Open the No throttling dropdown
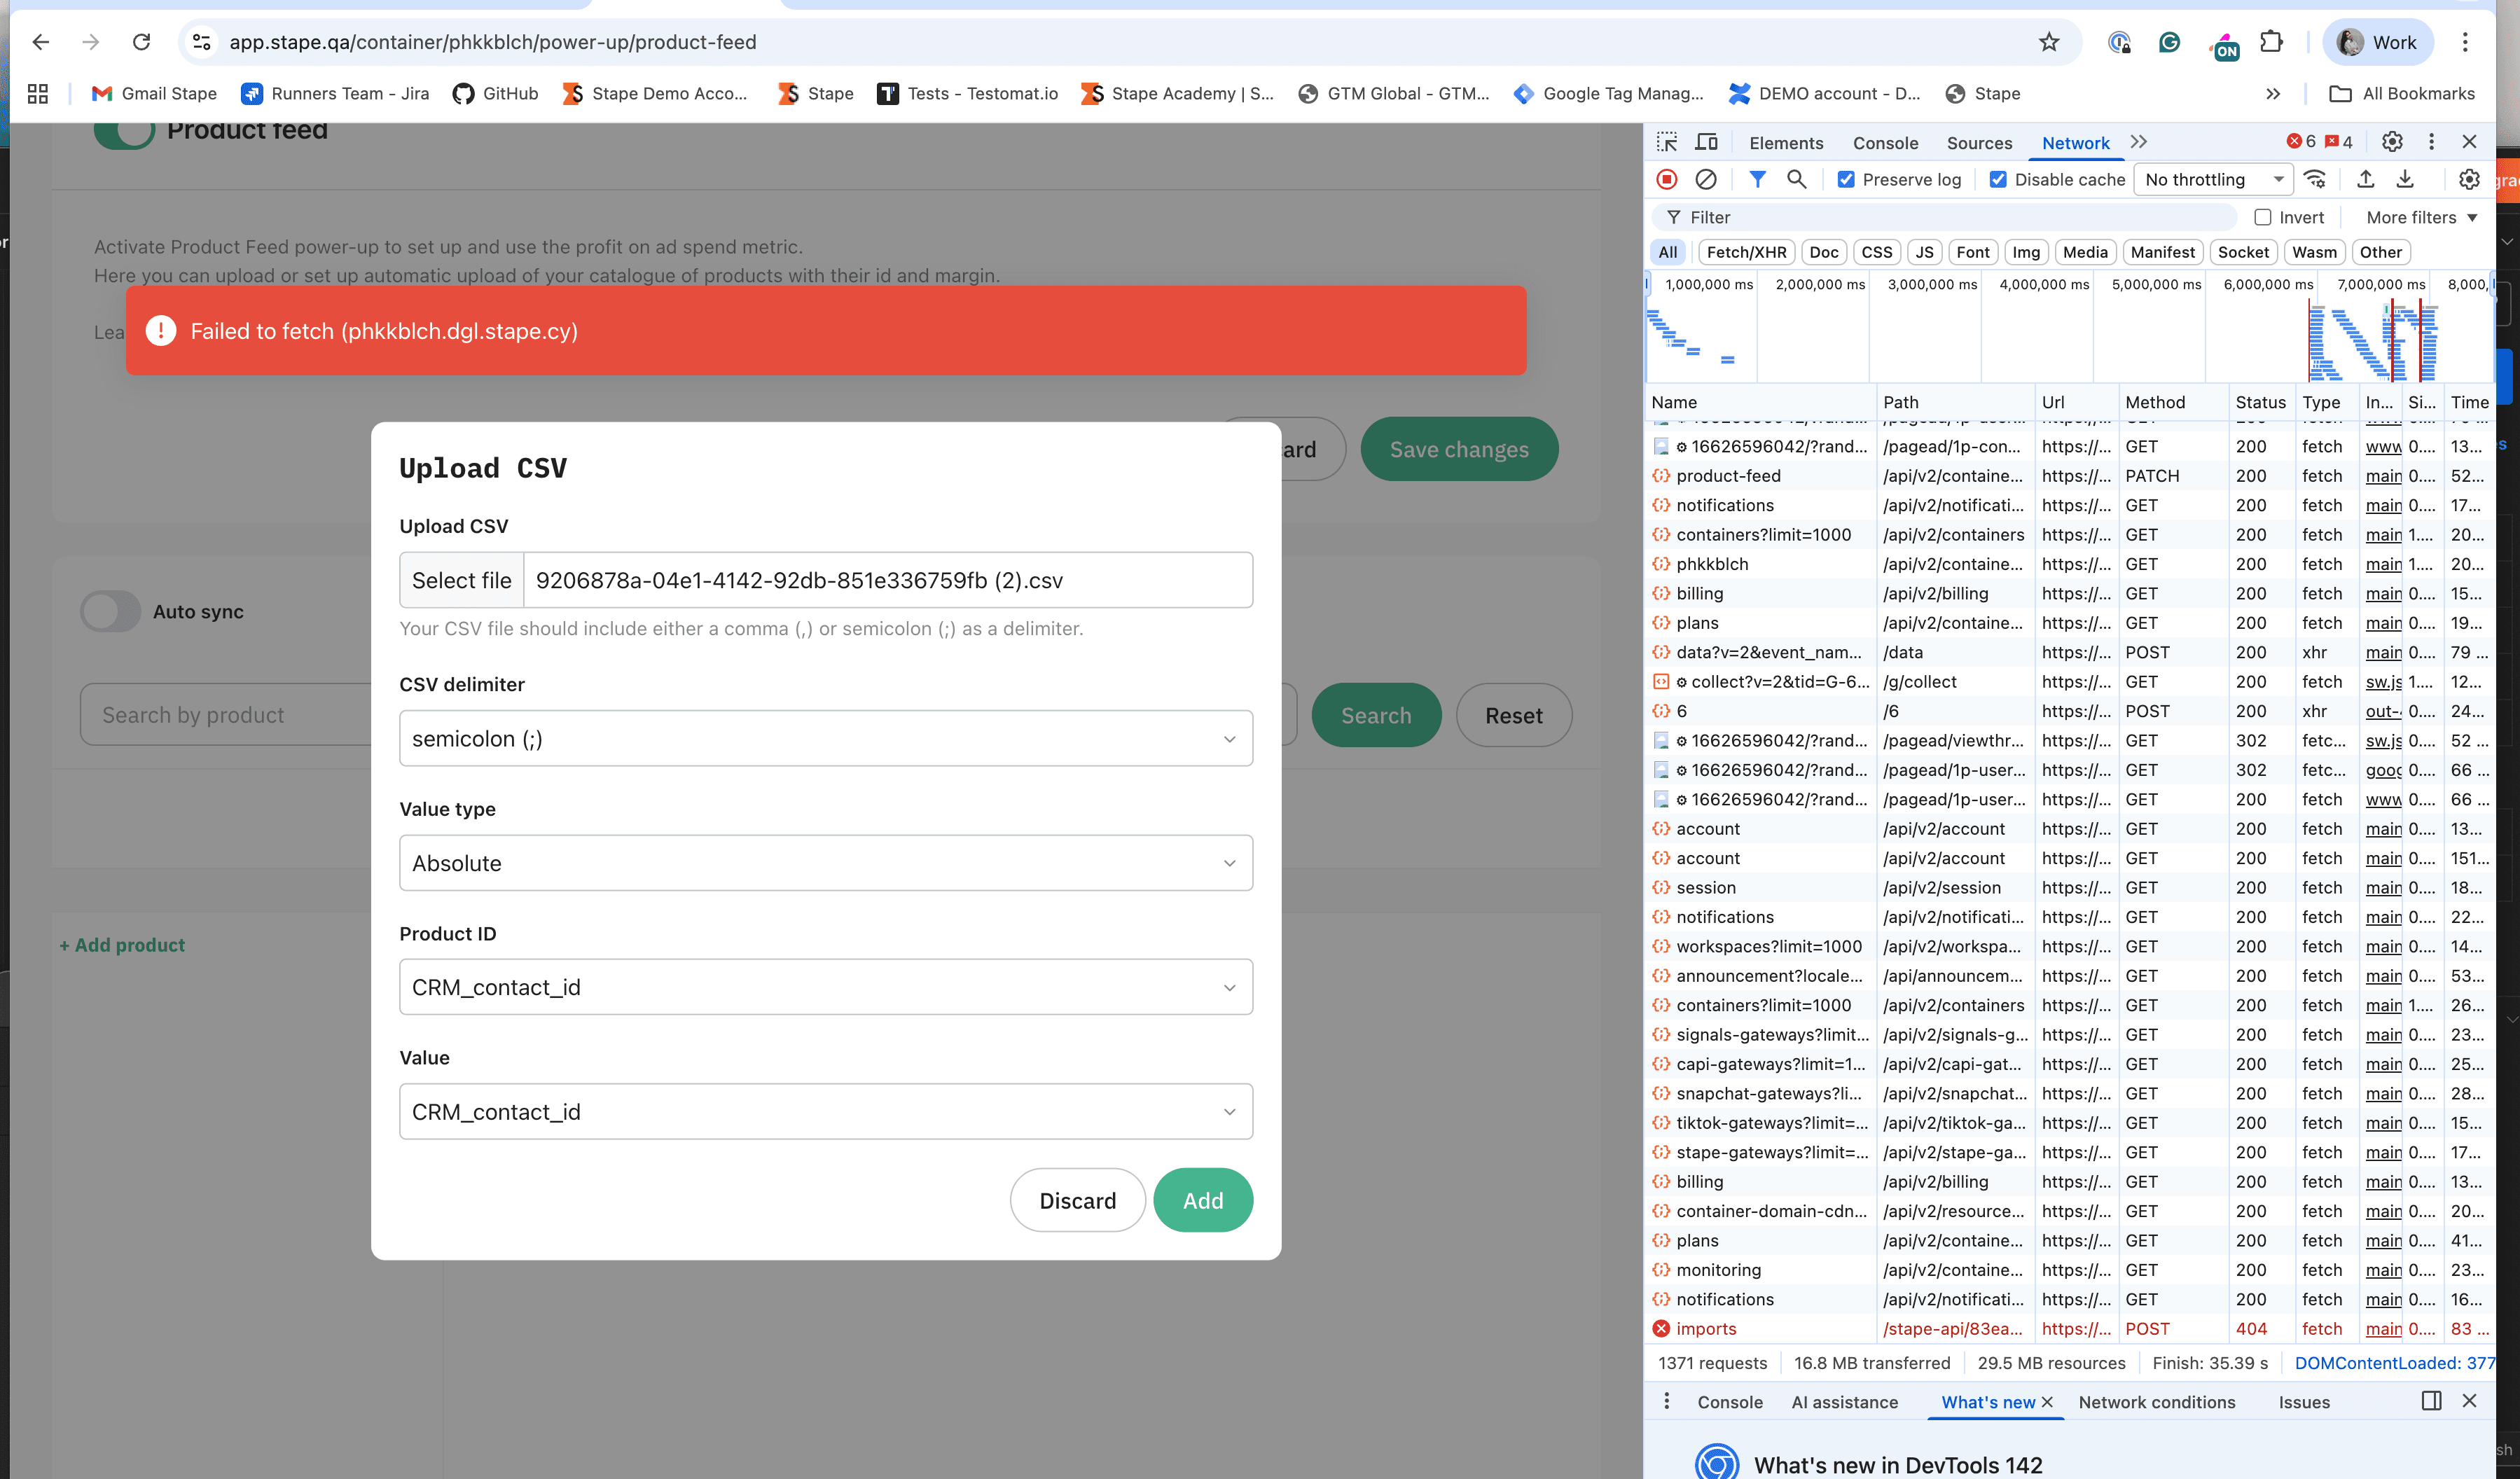2520x1479 pixels. click(x=2213, y=179)
